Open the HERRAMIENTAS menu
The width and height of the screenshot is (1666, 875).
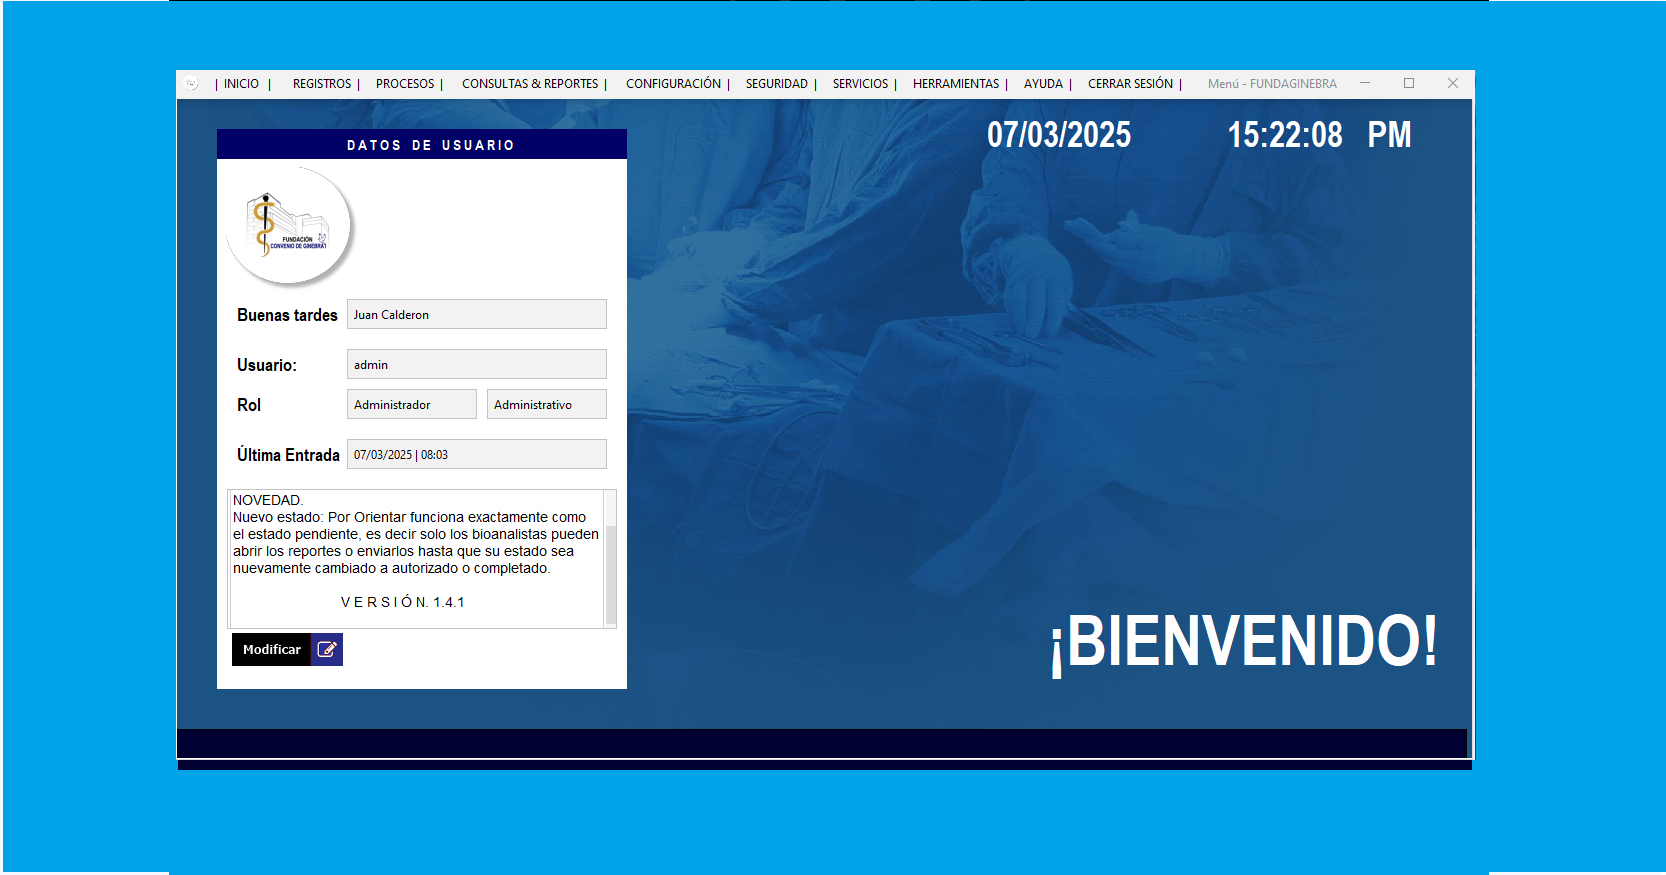(956, 84)
